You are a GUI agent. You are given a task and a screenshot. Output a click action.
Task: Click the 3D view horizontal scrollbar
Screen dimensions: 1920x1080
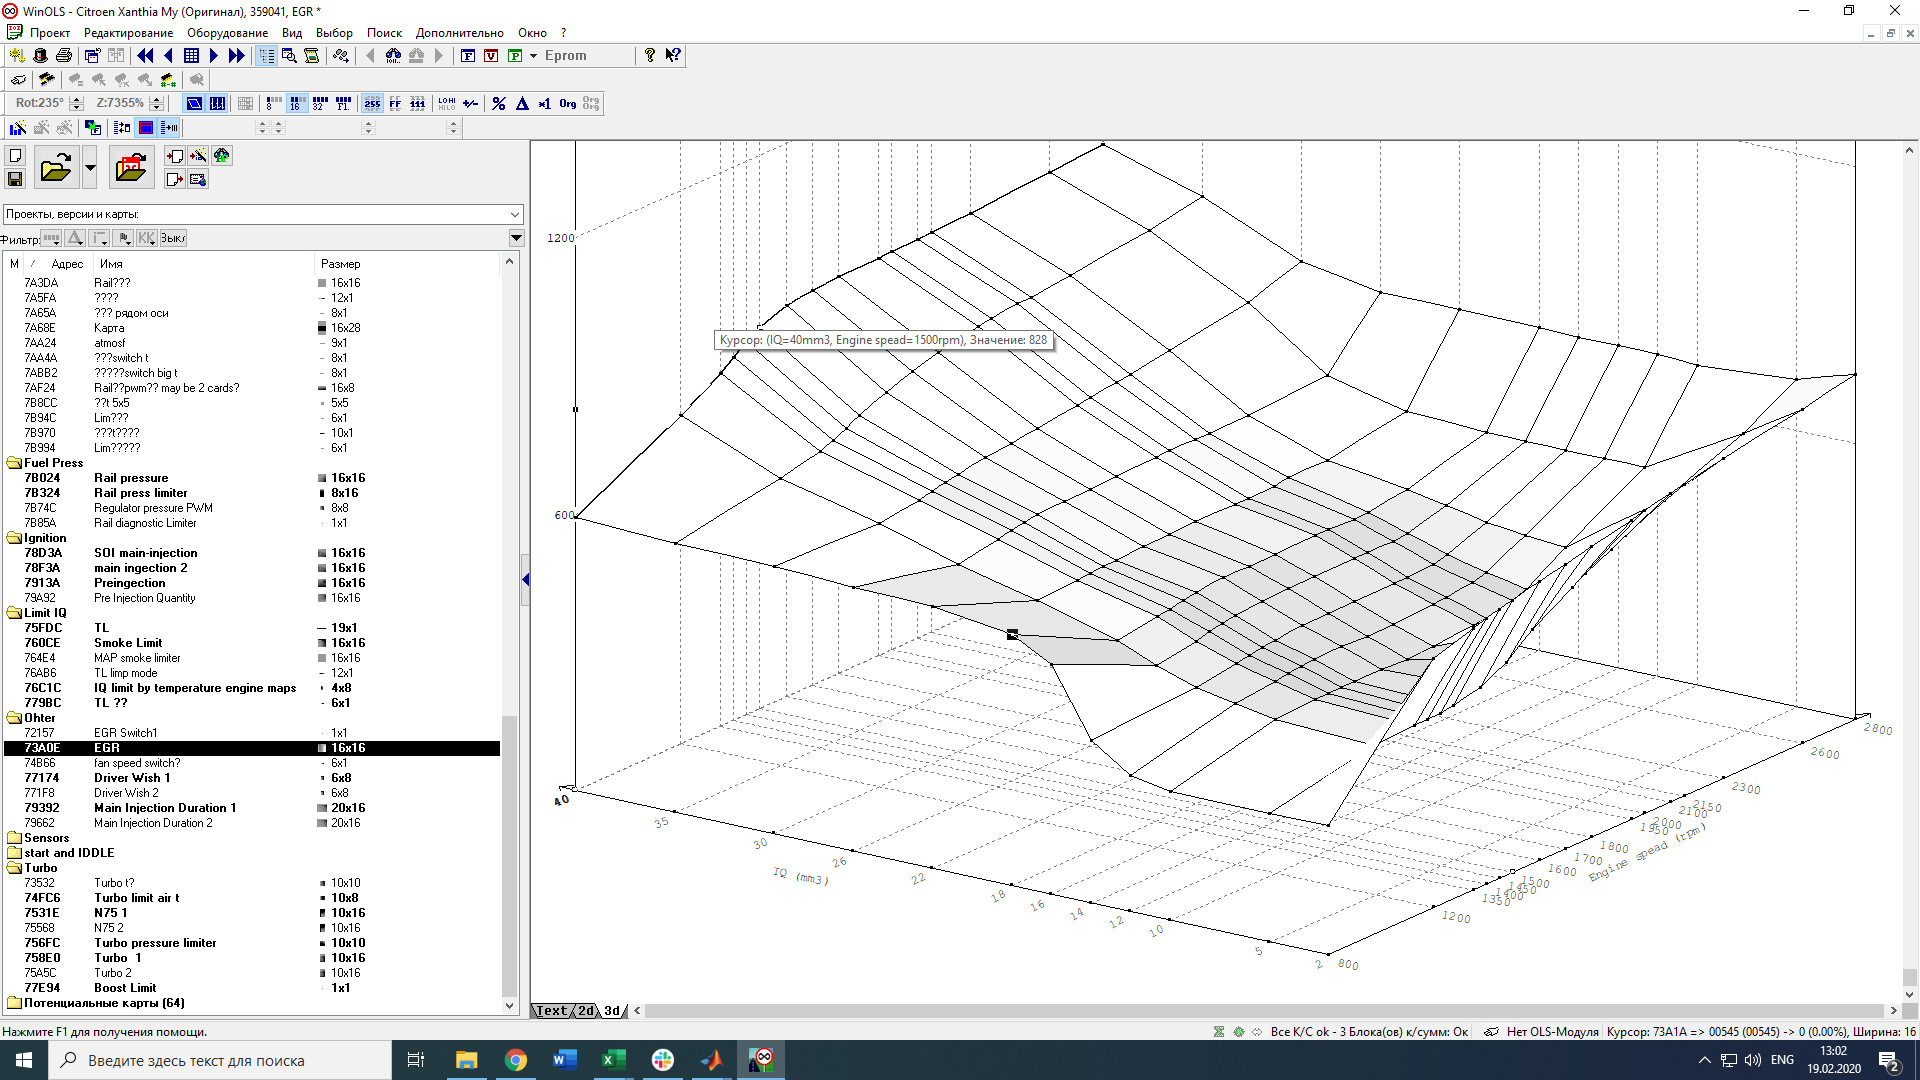click(1265, 1011)
